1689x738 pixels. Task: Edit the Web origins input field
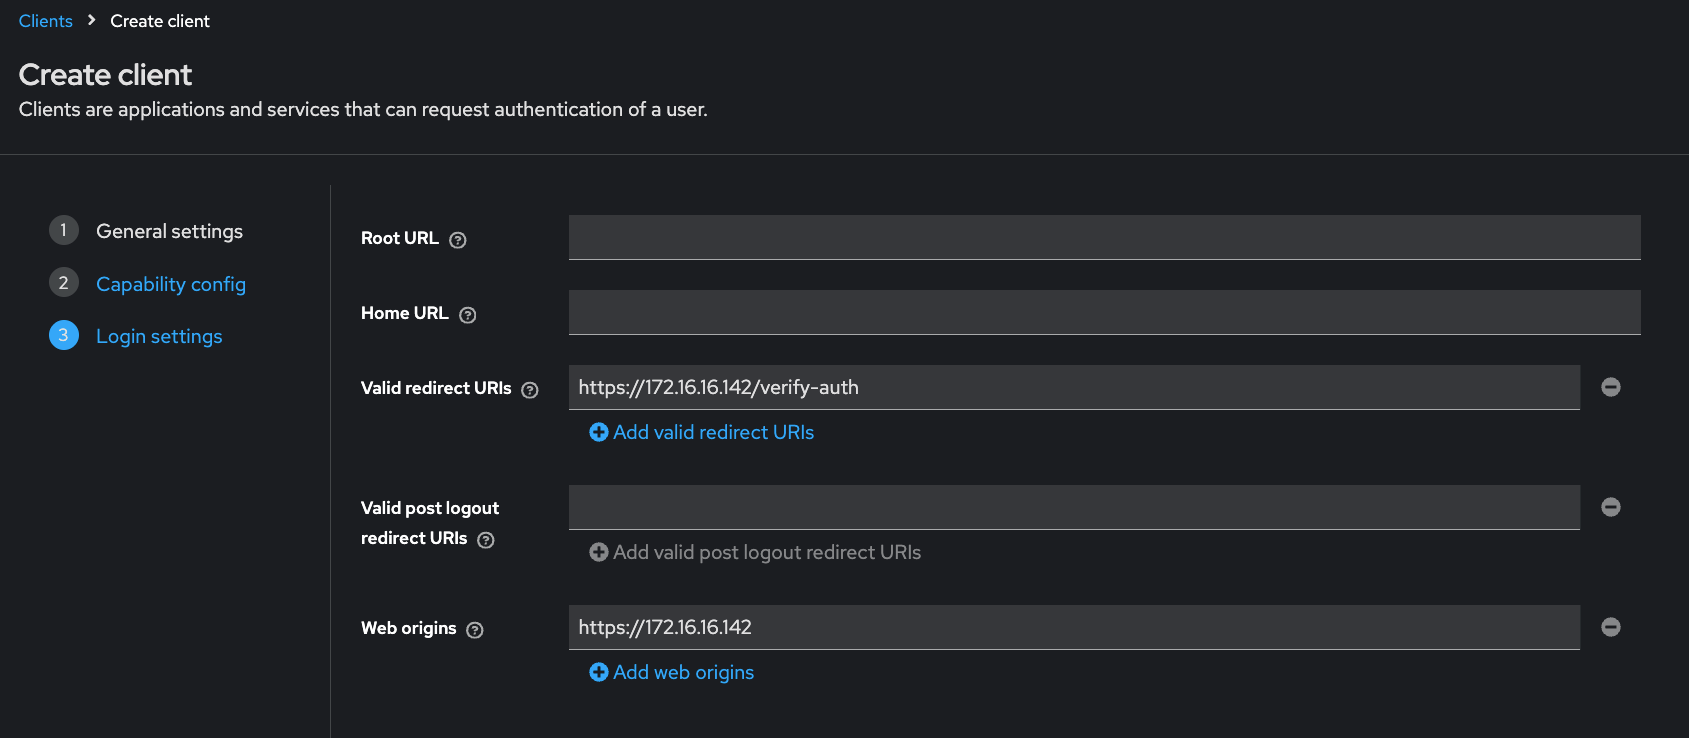[1074, 627]
